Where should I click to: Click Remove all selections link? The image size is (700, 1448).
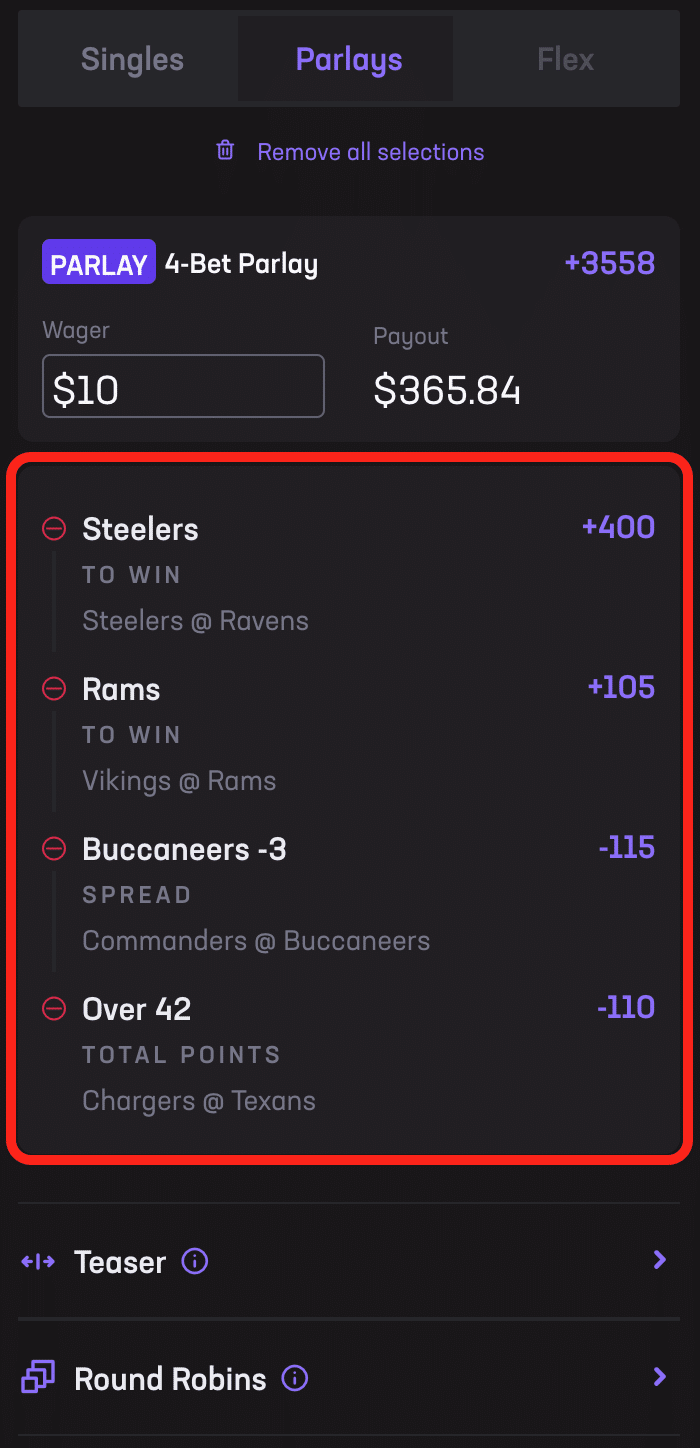pos(370,152)
